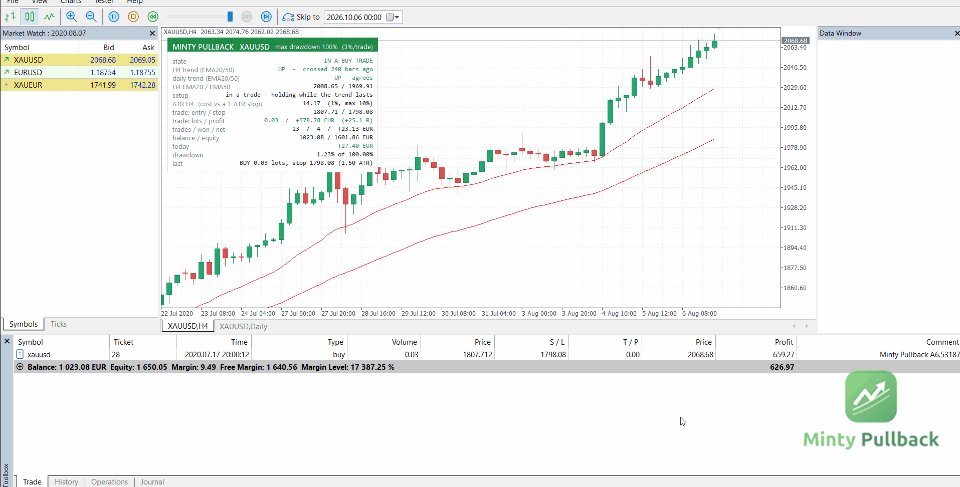Click the up arrow icon beside EURUSD

6,72
